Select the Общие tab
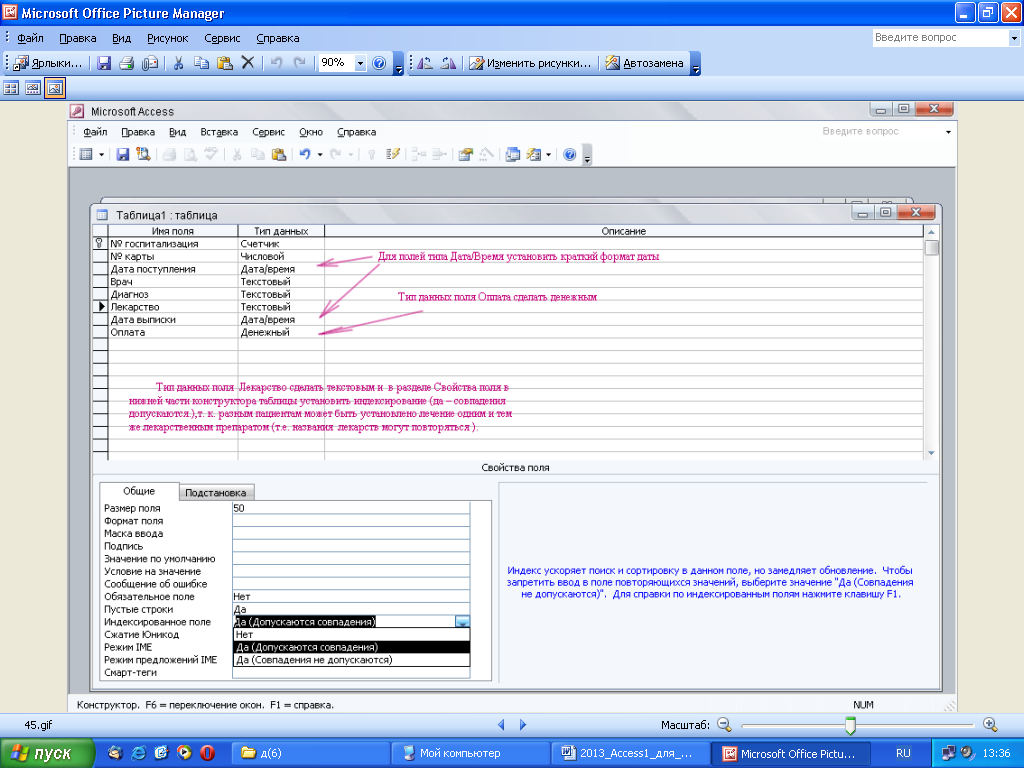This screenshot has height=768, width=1024. [x=139, y=491]
